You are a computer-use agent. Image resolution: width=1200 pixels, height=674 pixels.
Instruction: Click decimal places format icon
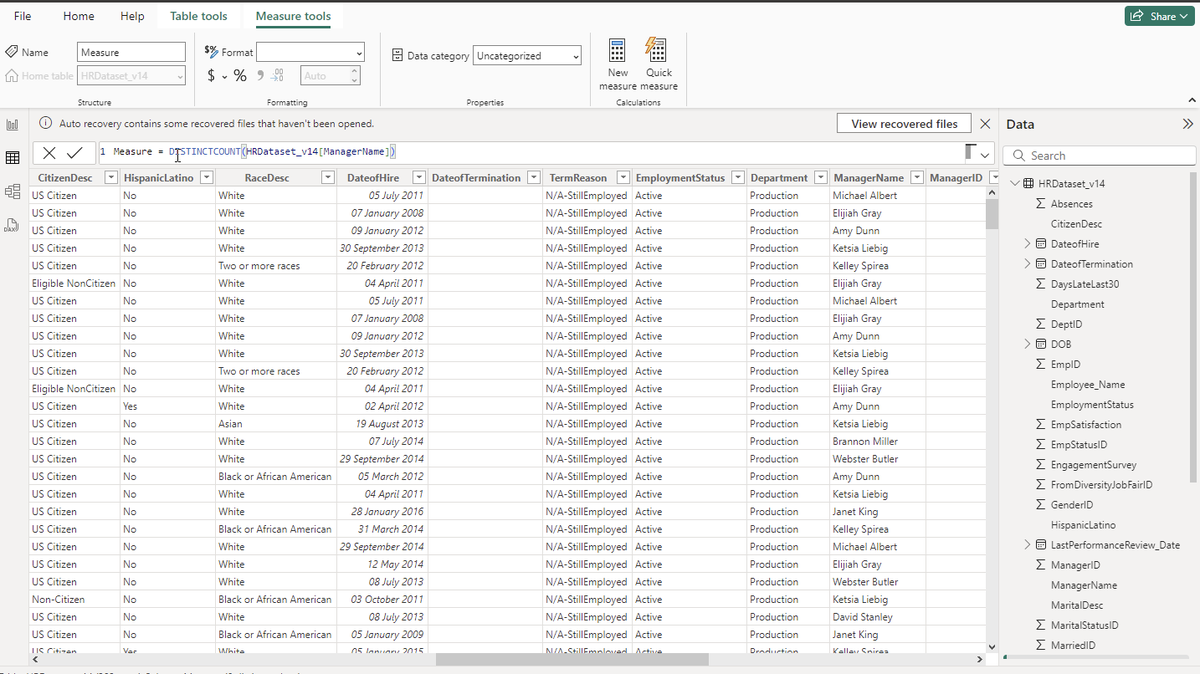[279, 76]
